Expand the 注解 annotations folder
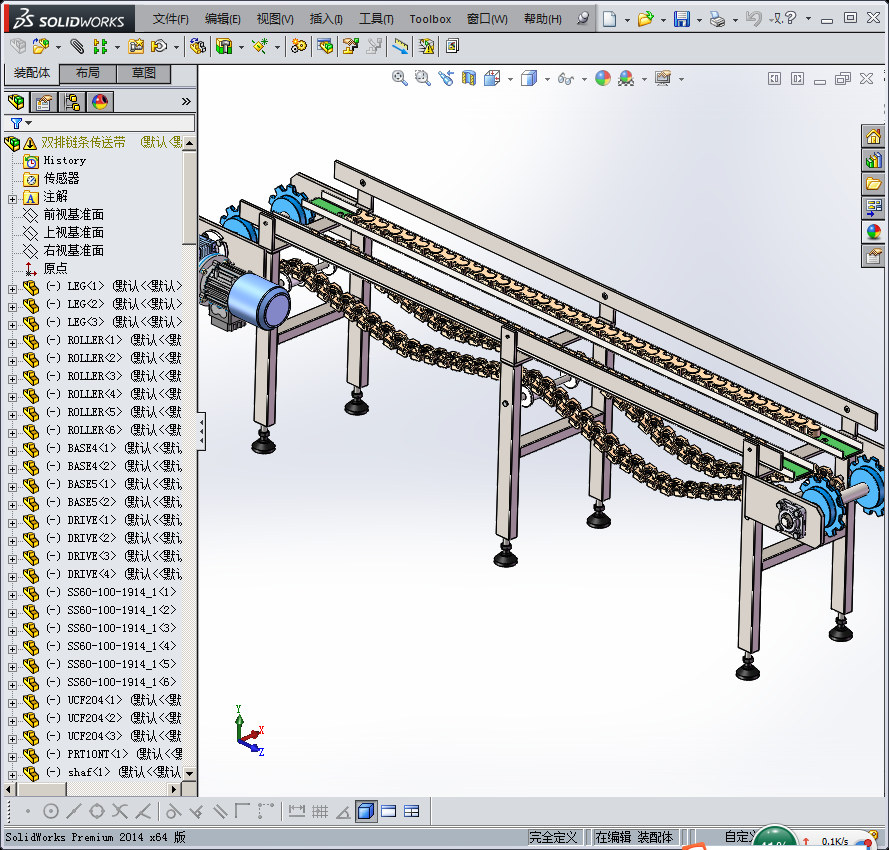This screenshot has height=850, width=889. click(x=12, y=197)
